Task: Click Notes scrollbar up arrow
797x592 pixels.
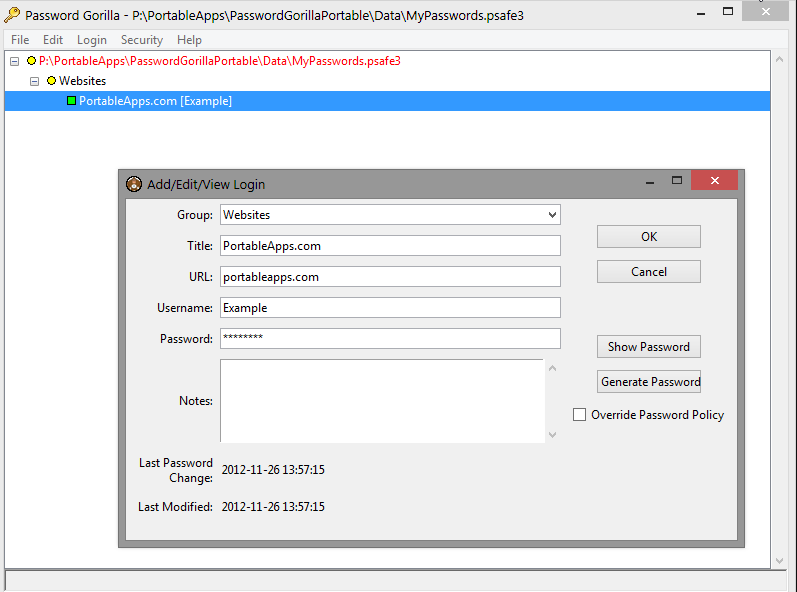Action: [x=553, y=368]
